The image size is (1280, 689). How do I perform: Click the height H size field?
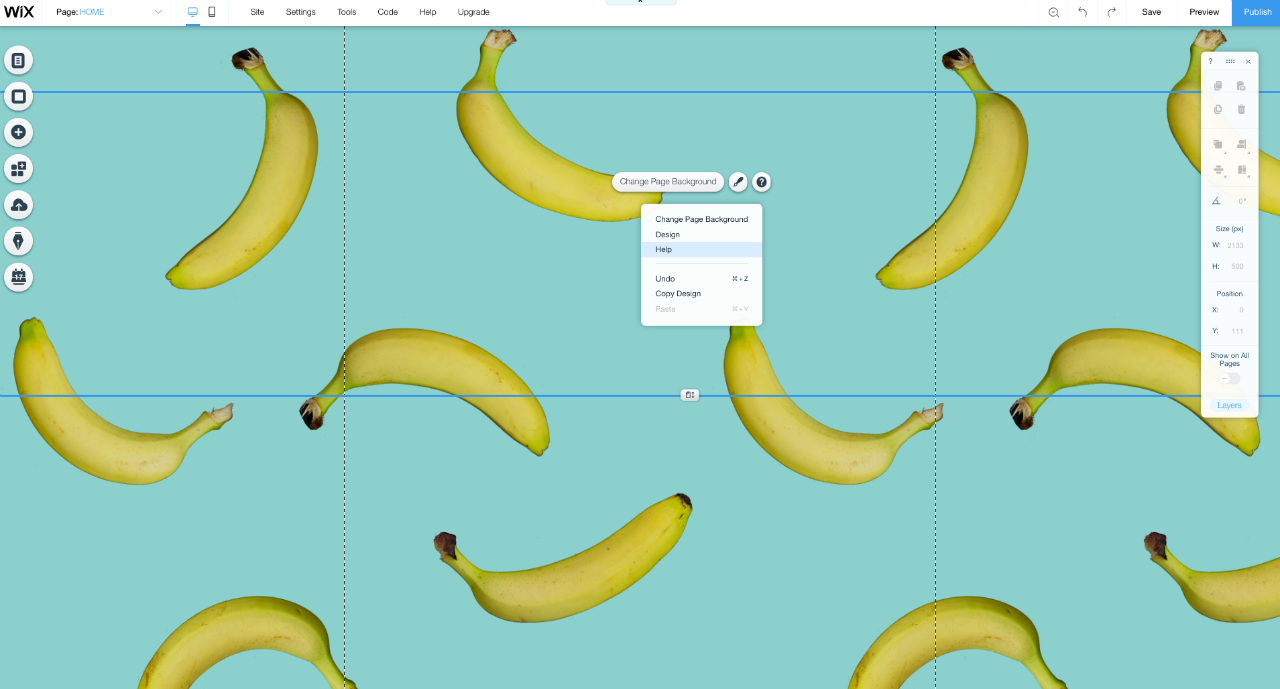click(1235, 266)
